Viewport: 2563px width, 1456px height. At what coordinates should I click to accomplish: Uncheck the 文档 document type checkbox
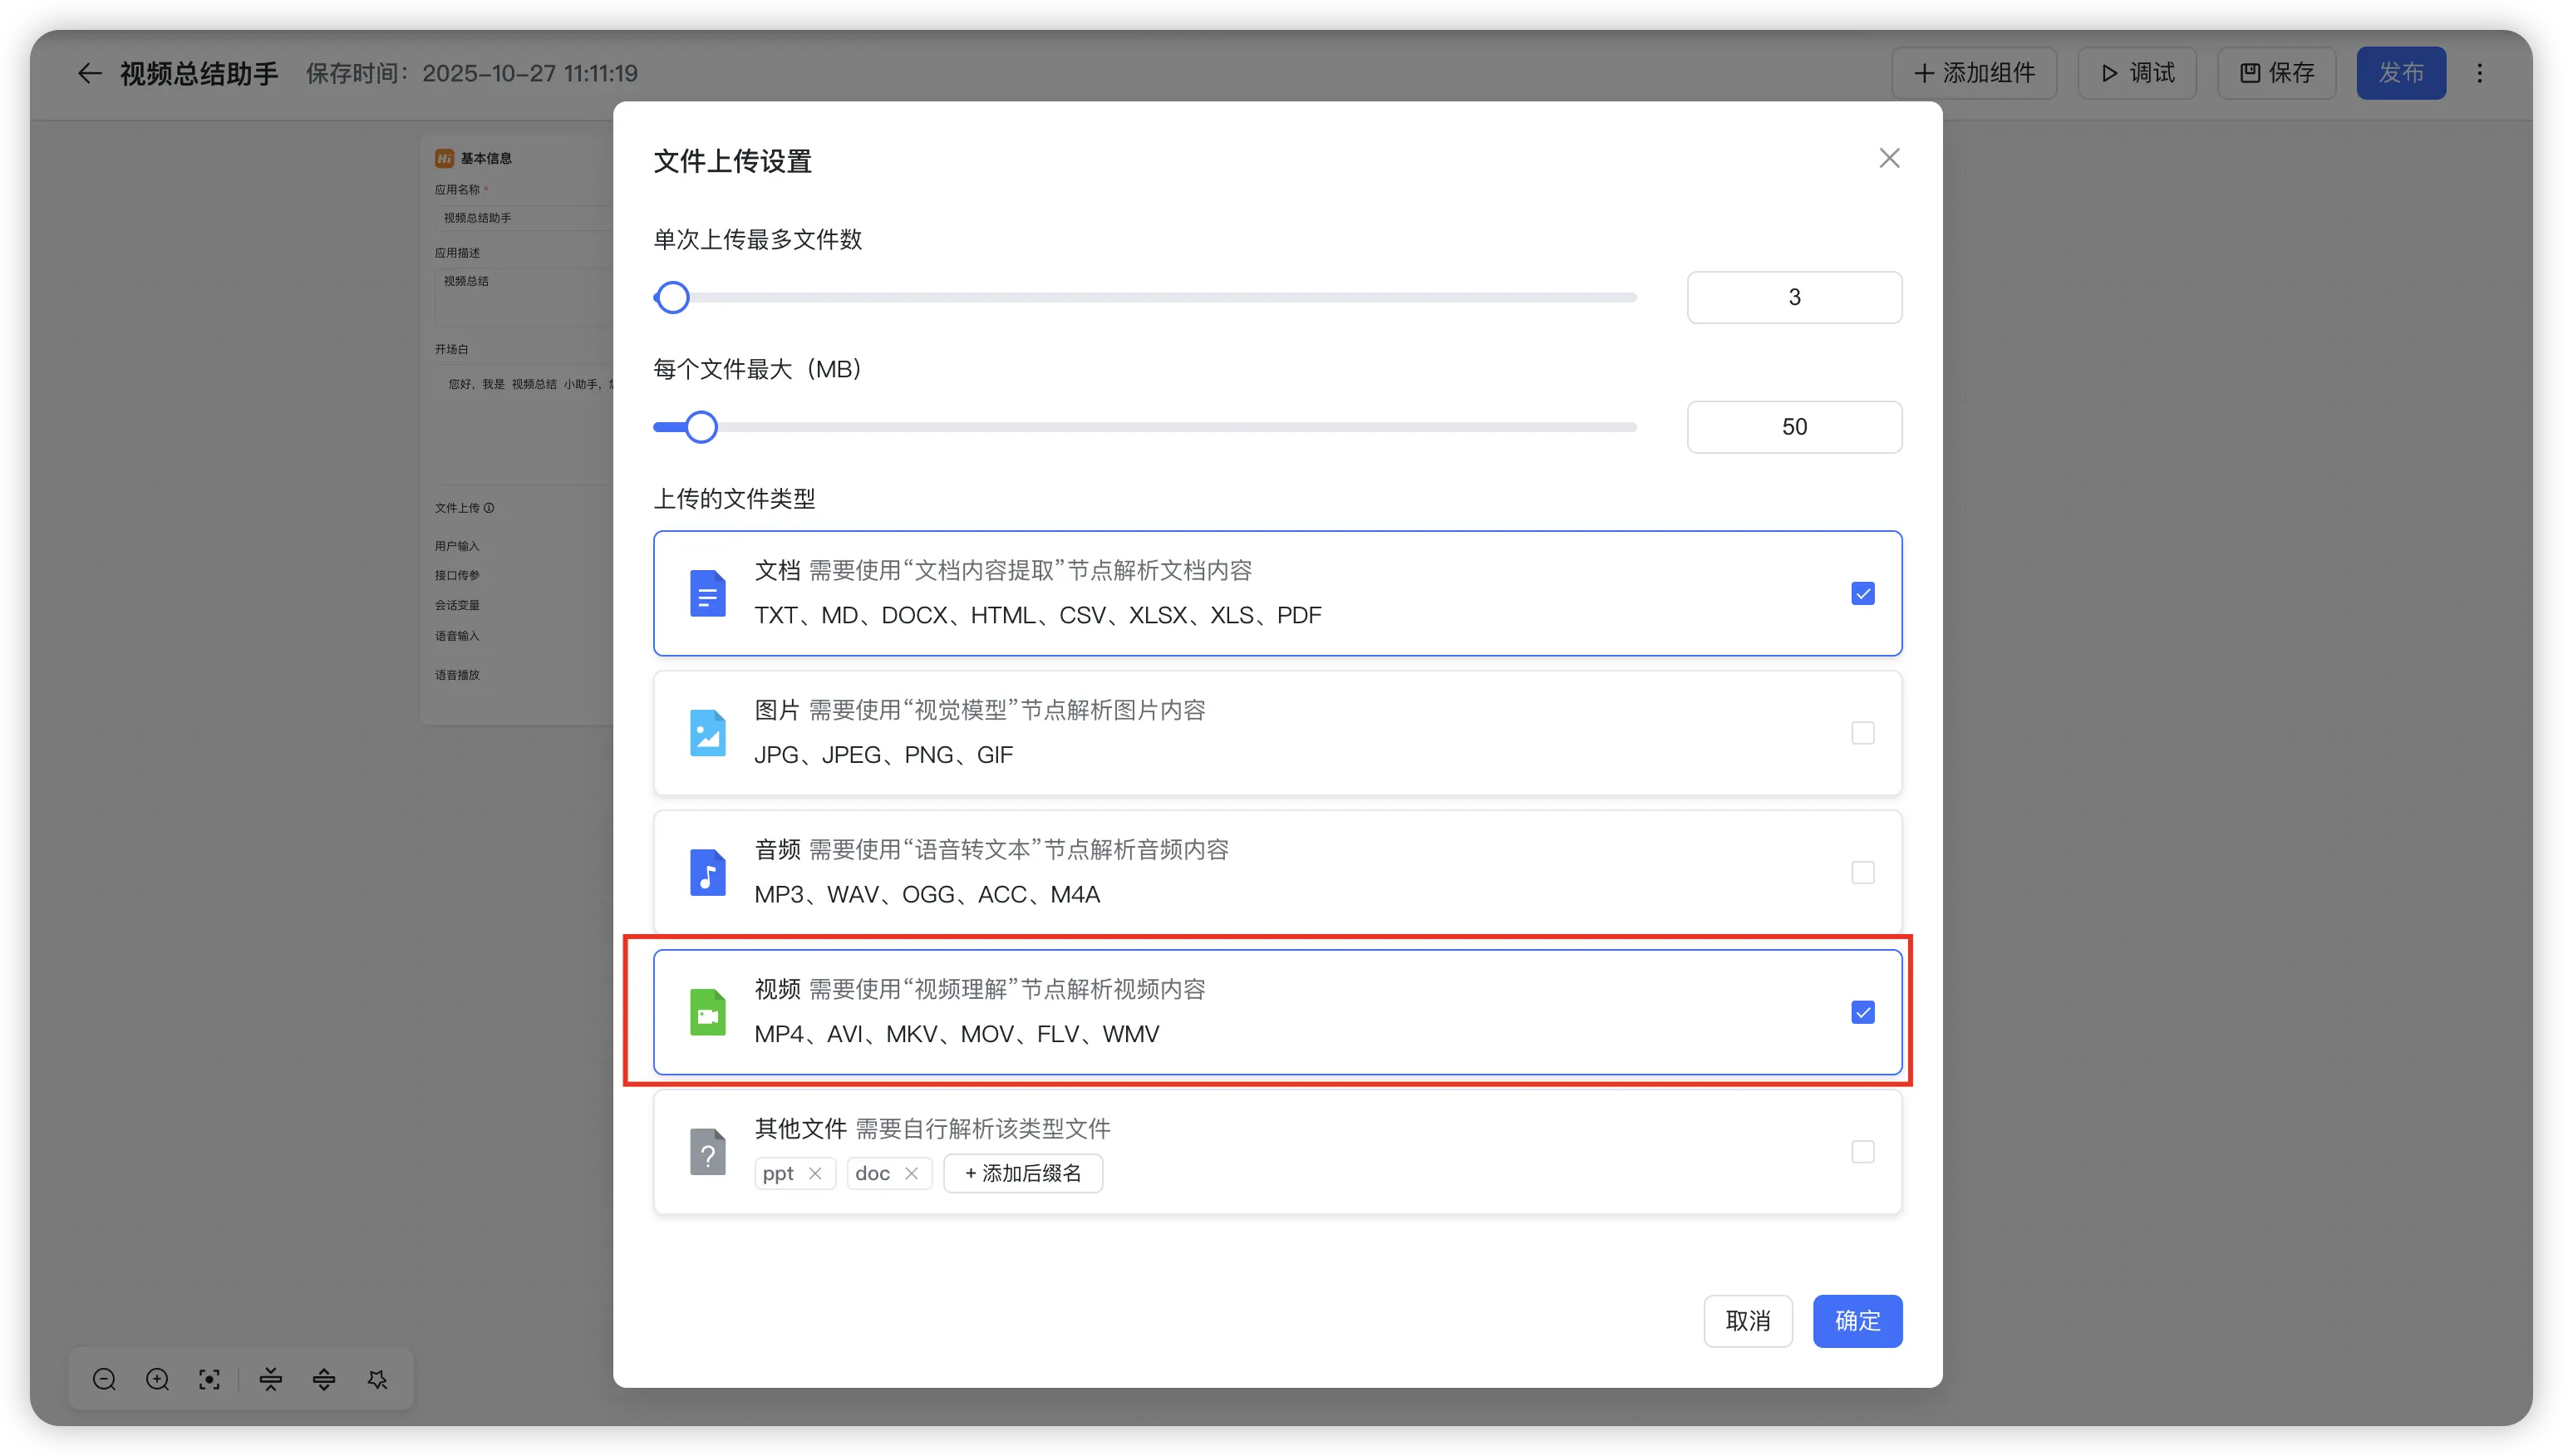1862,593
